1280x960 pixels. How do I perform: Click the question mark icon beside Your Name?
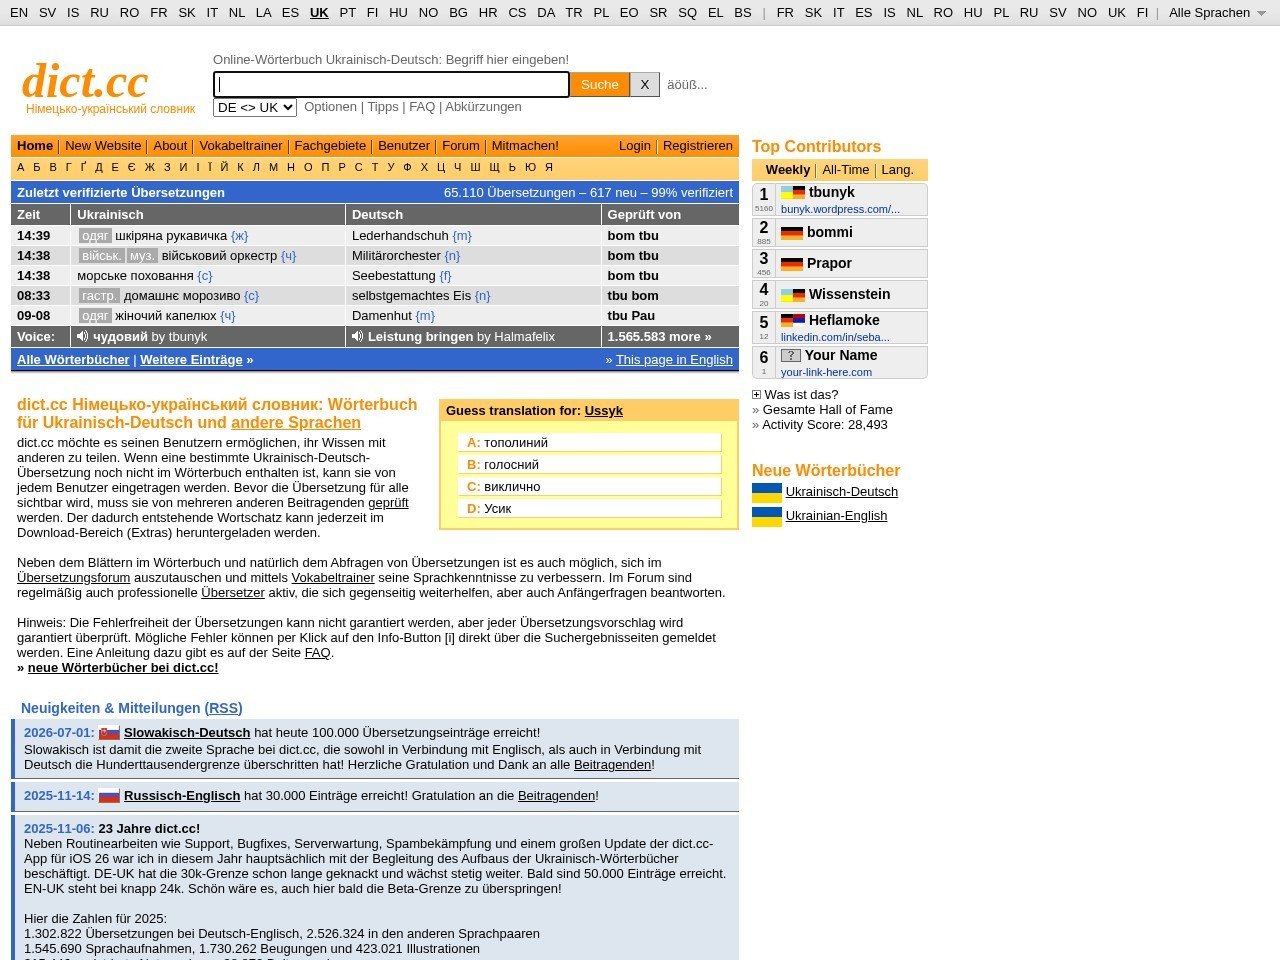(791, 355)
